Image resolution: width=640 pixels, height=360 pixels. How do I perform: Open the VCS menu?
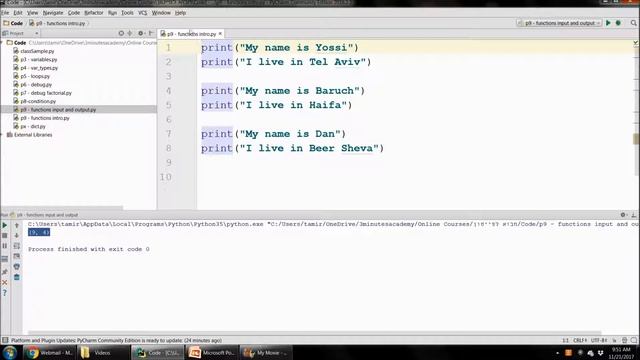coord(142,13)
